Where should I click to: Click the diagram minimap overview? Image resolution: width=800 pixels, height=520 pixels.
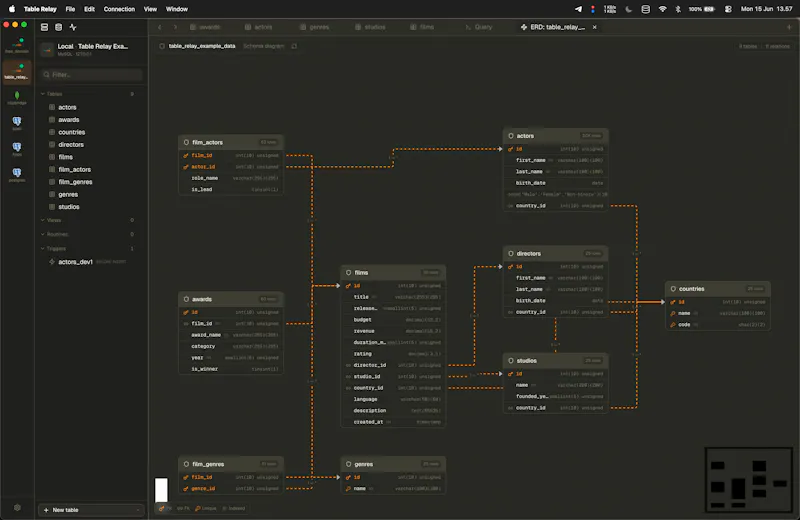pos(748,480)
